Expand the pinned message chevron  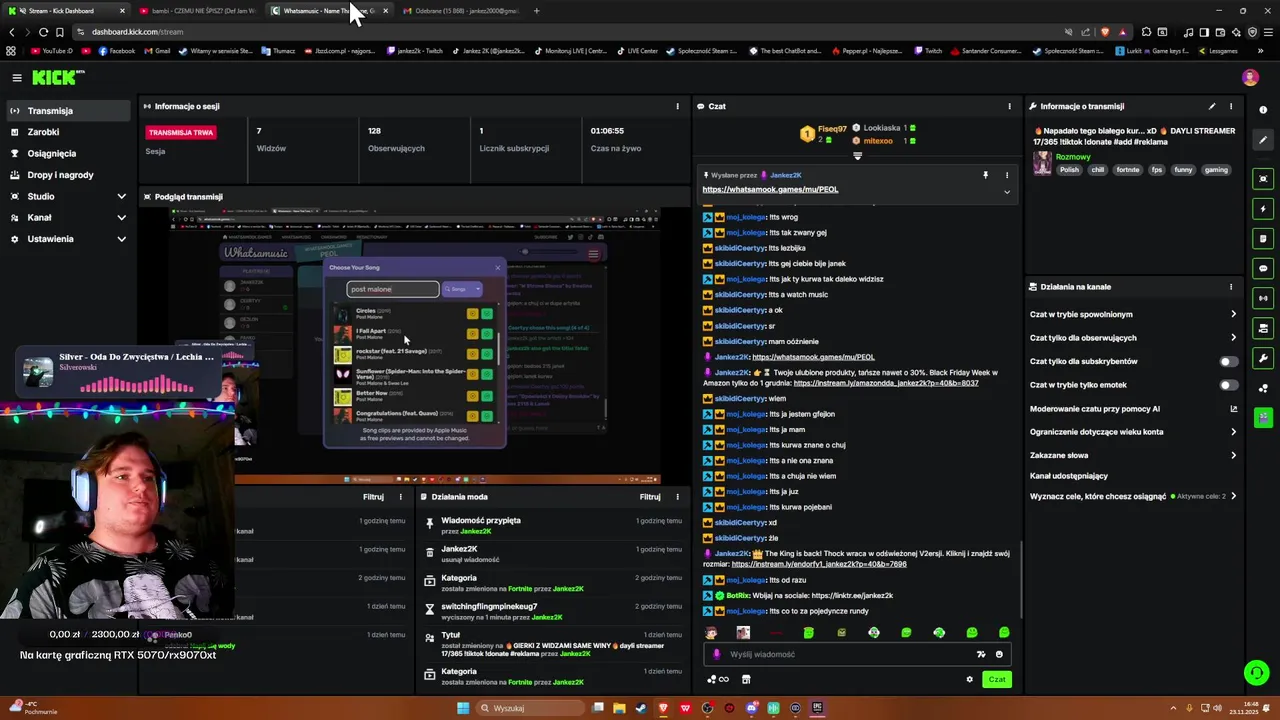(1007, 192)
